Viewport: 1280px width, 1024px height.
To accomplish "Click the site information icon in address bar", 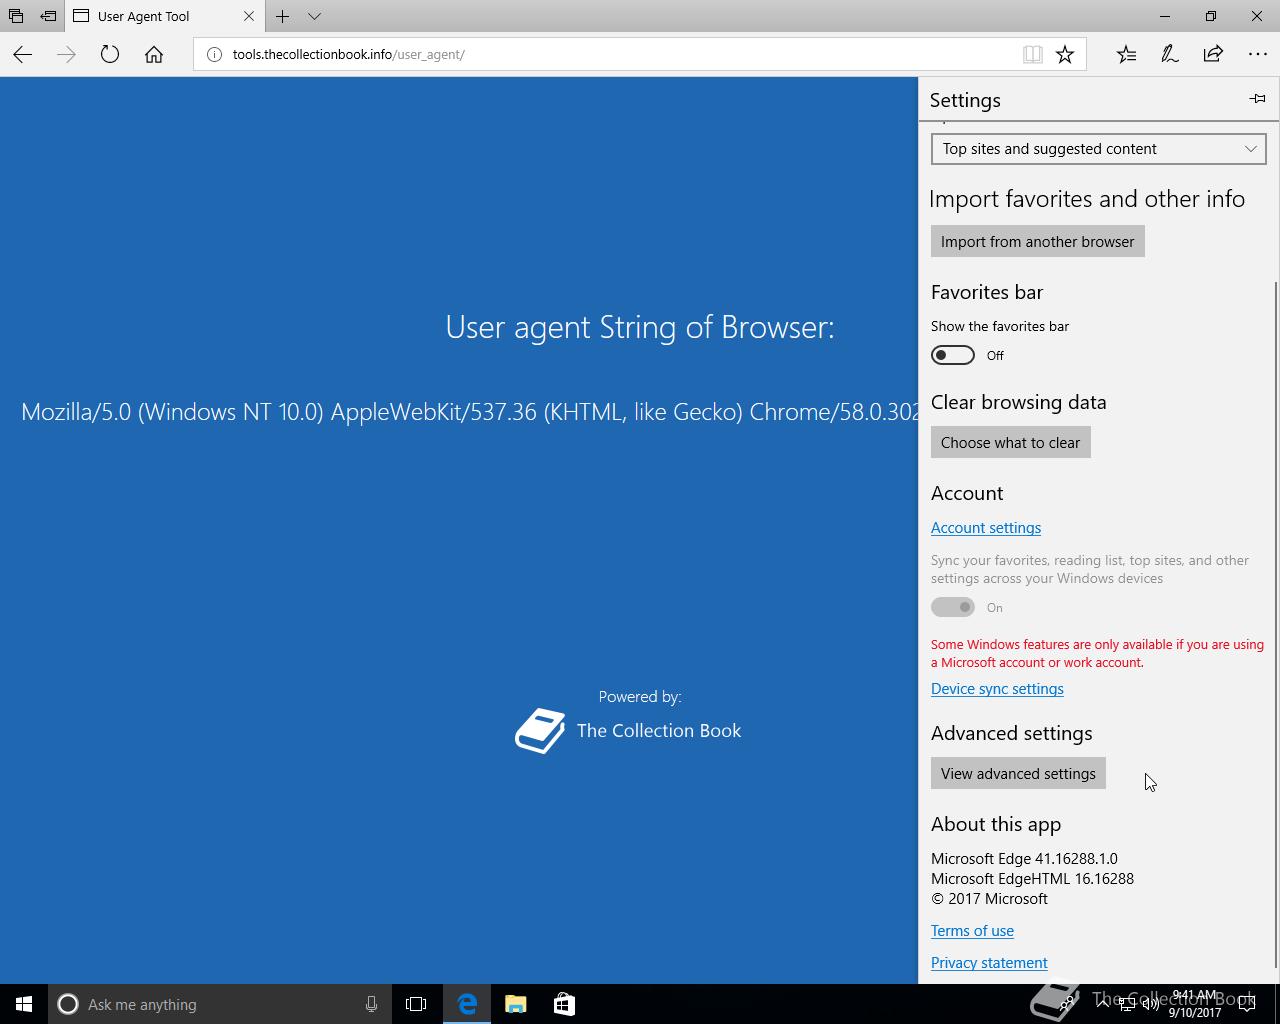I will click(x=213, y=55).
